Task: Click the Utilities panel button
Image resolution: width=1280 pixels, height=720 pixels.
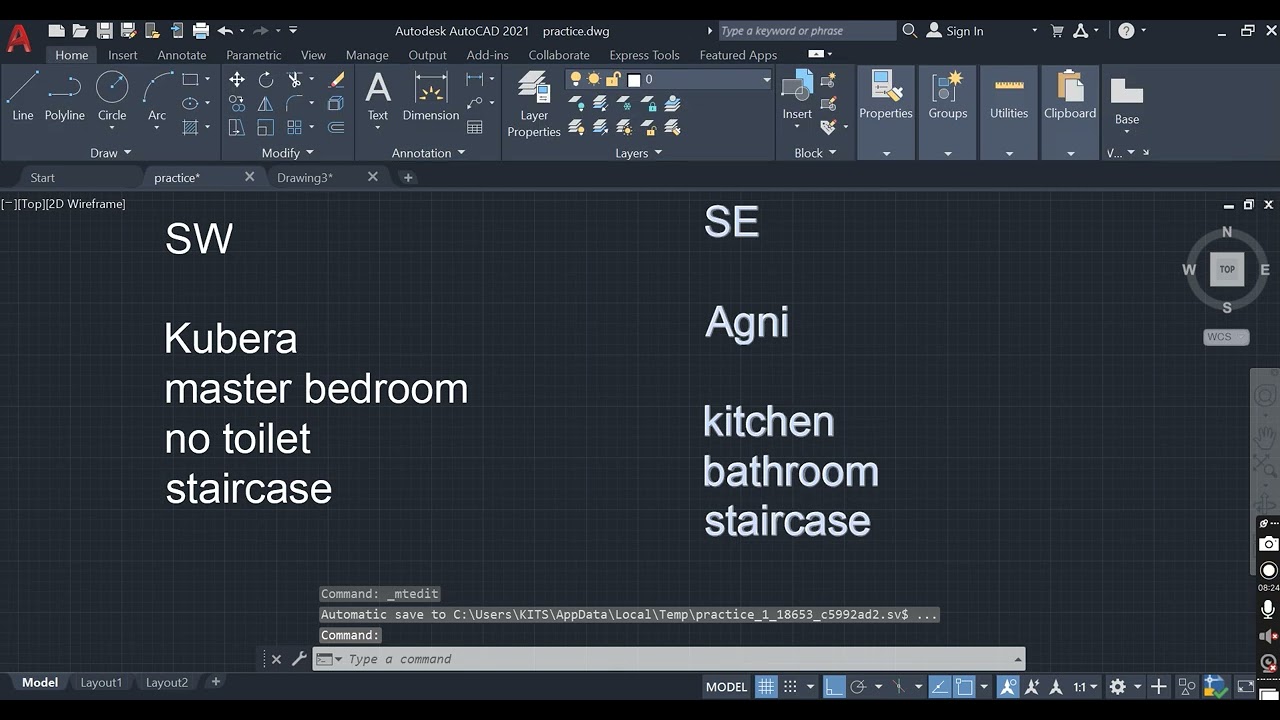Action: pyautogui.click(x=1009, y=96)
